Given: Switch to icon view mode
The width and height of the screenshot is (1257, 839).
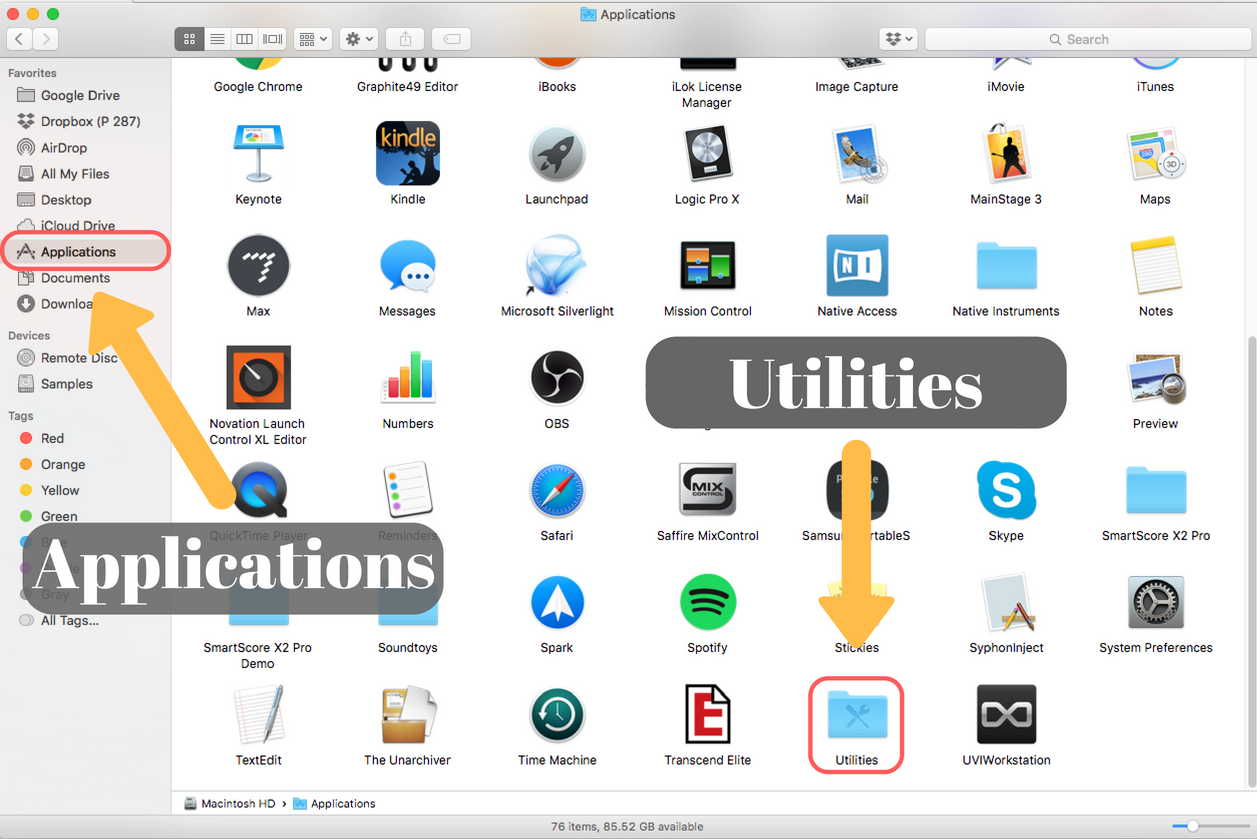Looking at the screenshot, I should pyautogui.click(x=189, y=39).
